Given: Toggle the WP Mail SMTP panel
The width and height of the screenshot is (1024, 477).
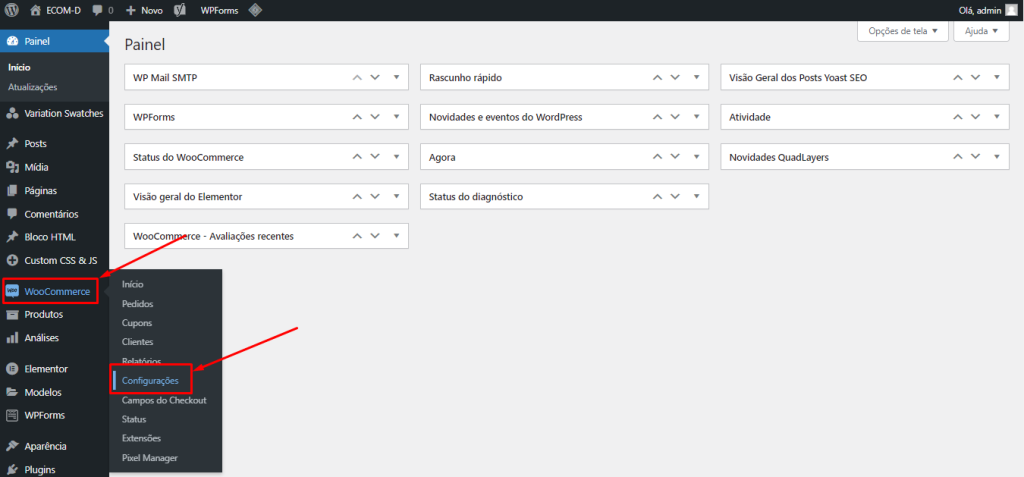Looking at the screenshot, I should tap(396, 77).
